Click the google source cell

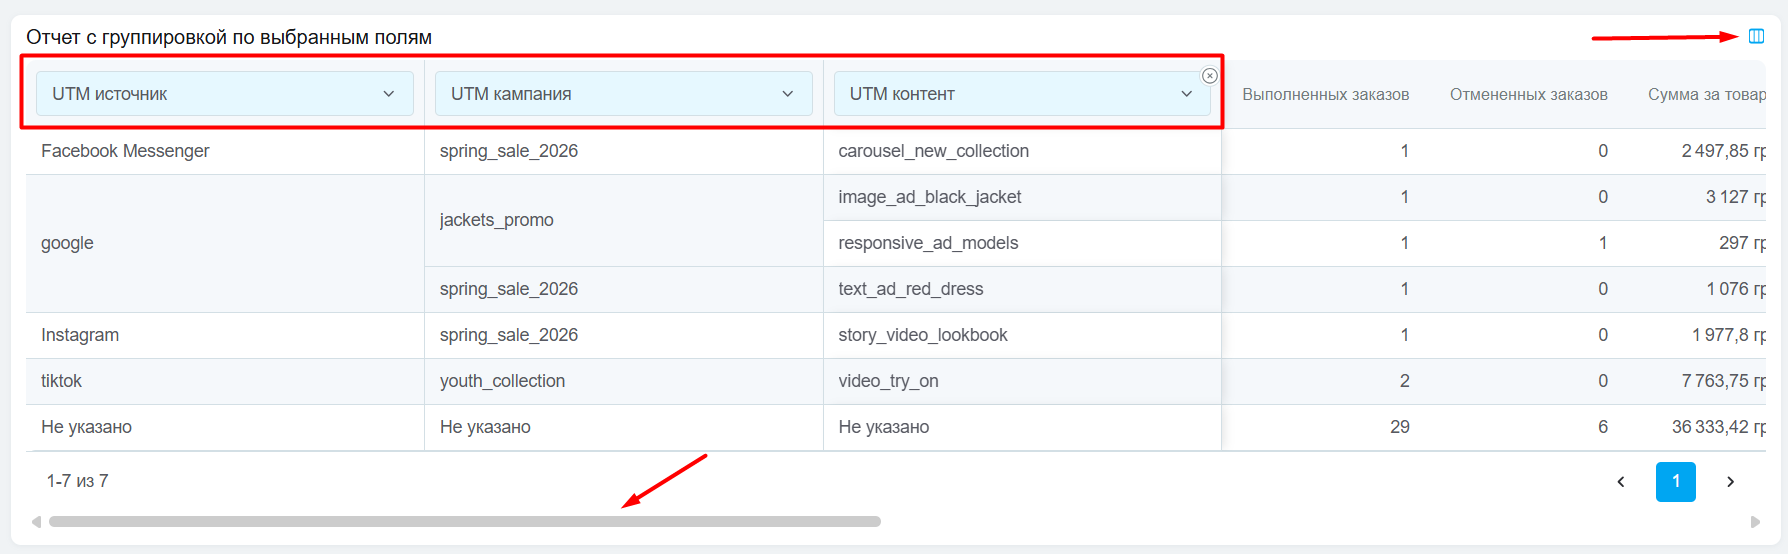coord(67,243)
